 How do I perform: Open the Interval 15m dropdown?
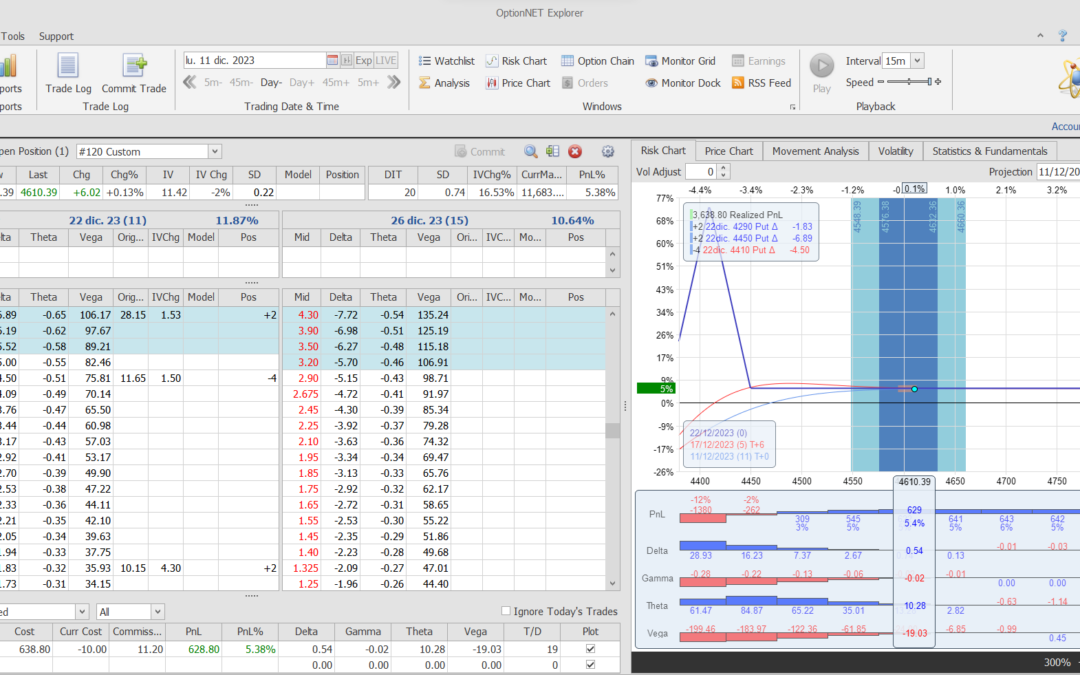point(917,61)
